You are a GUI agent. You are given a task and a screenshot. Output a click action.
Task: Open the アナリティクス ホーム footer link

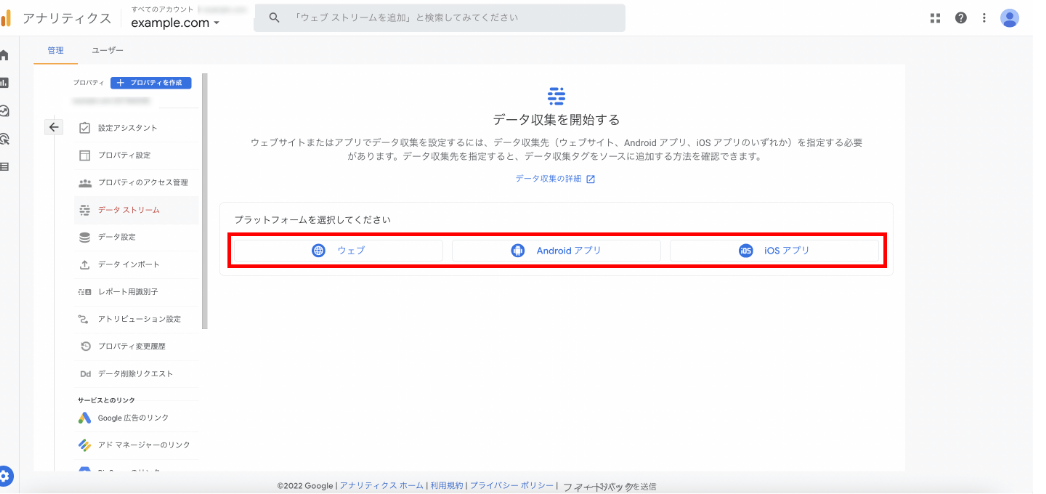click(382, 486)
